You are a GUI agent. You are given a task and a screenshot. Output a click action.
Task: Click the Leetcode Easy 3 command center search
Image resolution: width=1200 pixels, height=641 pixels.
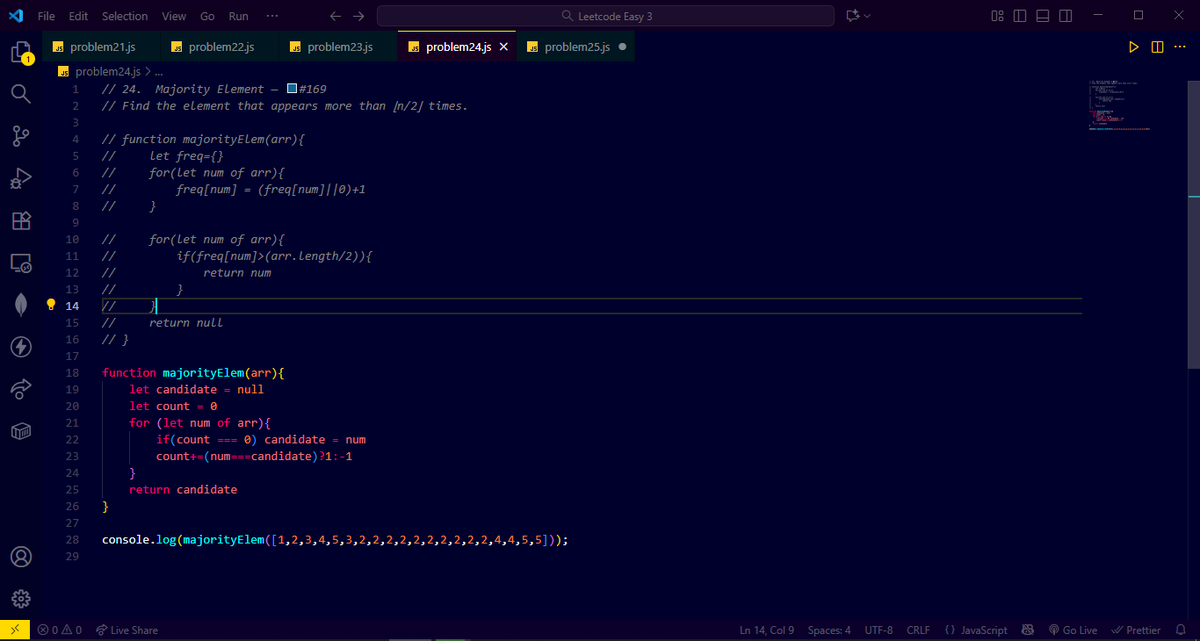point(605,16)
